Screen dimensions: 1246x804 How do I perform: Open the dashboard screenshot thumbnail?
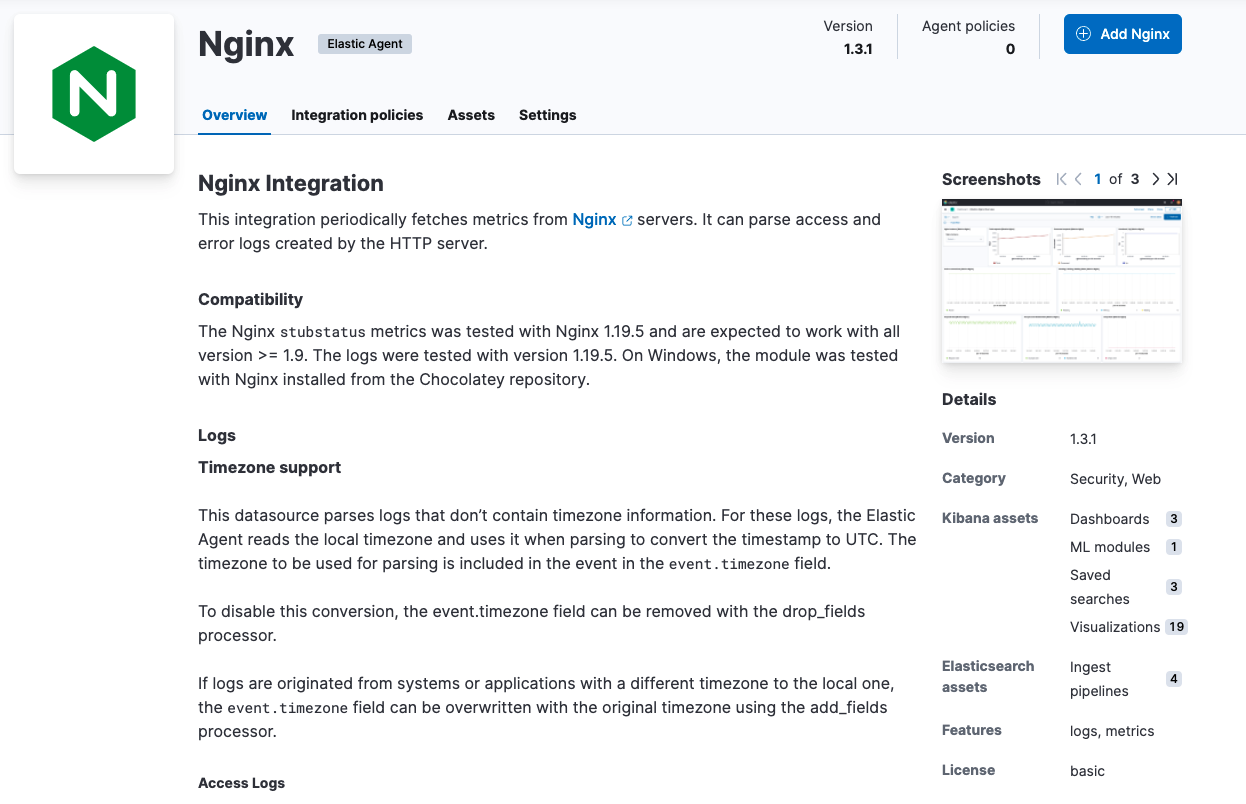1061,281
